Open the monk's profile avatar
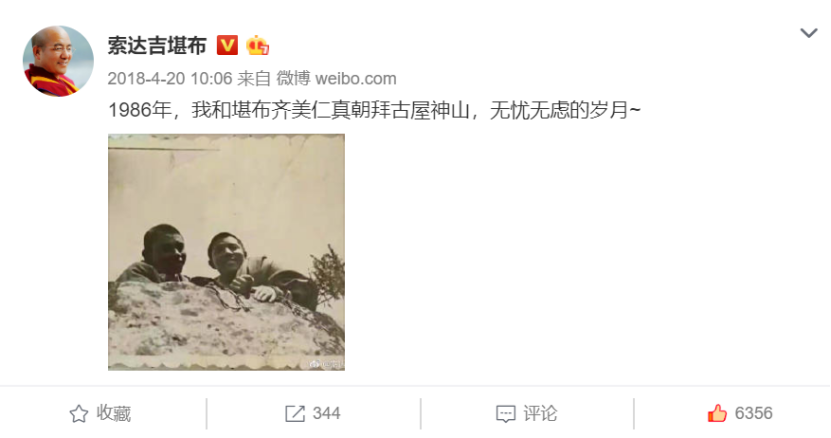Image resolution: width=831 pixels, height=438 pixels. pos(58,61)
